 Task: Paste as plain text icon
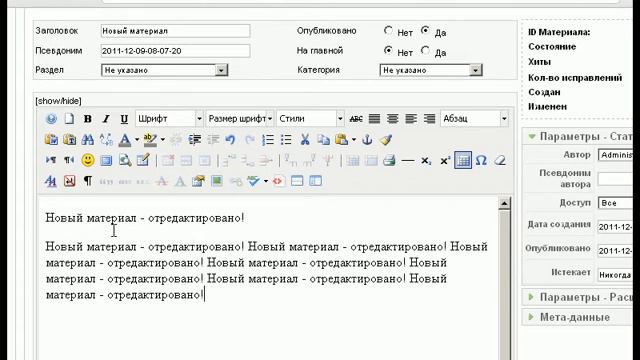69,140
